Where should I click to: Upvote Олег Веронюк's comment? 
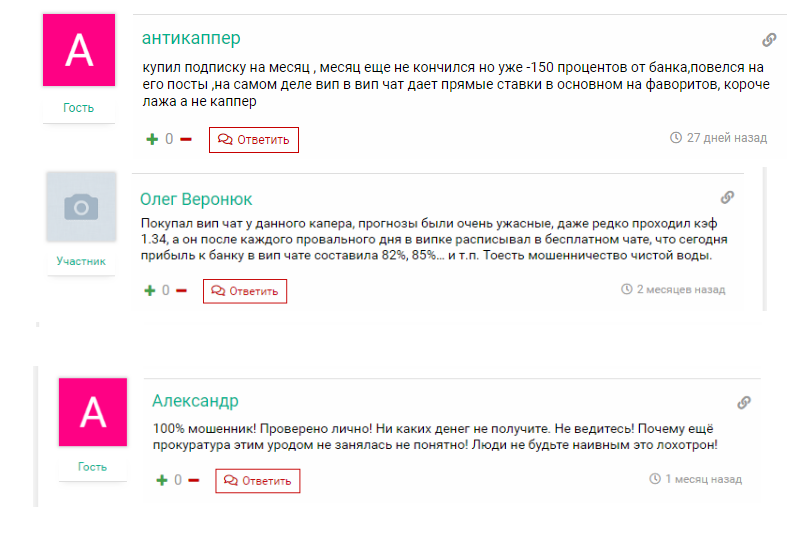150,290
